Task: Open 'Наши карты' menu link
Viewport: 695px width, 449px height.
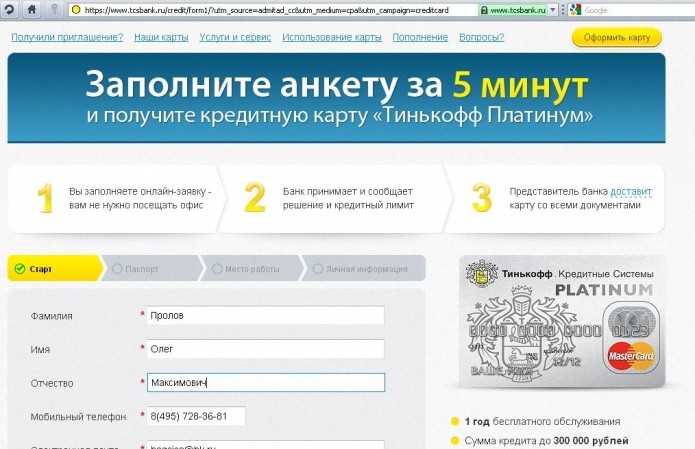Action: pos(161,37)
